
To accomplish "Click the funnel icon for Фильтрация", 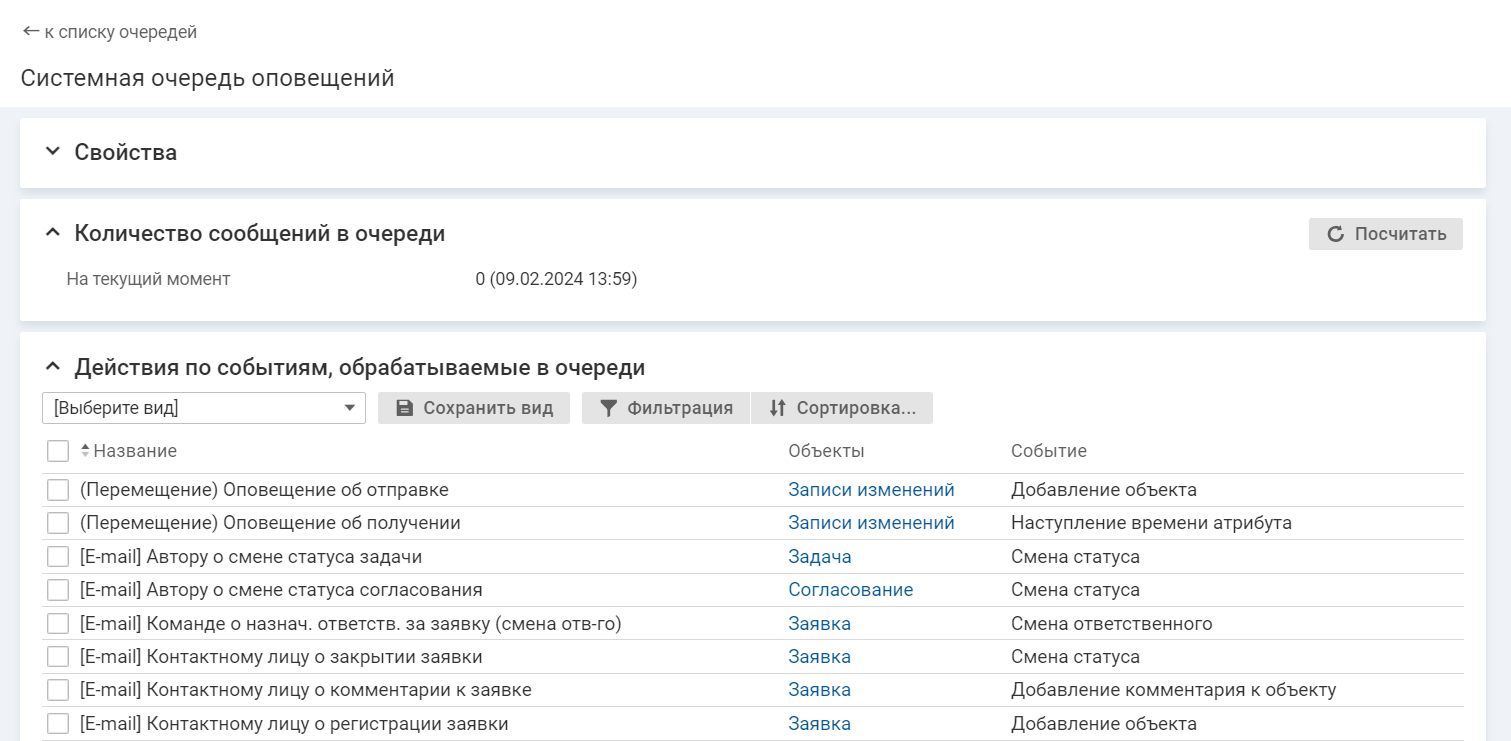I will click(x=608, y=408).
